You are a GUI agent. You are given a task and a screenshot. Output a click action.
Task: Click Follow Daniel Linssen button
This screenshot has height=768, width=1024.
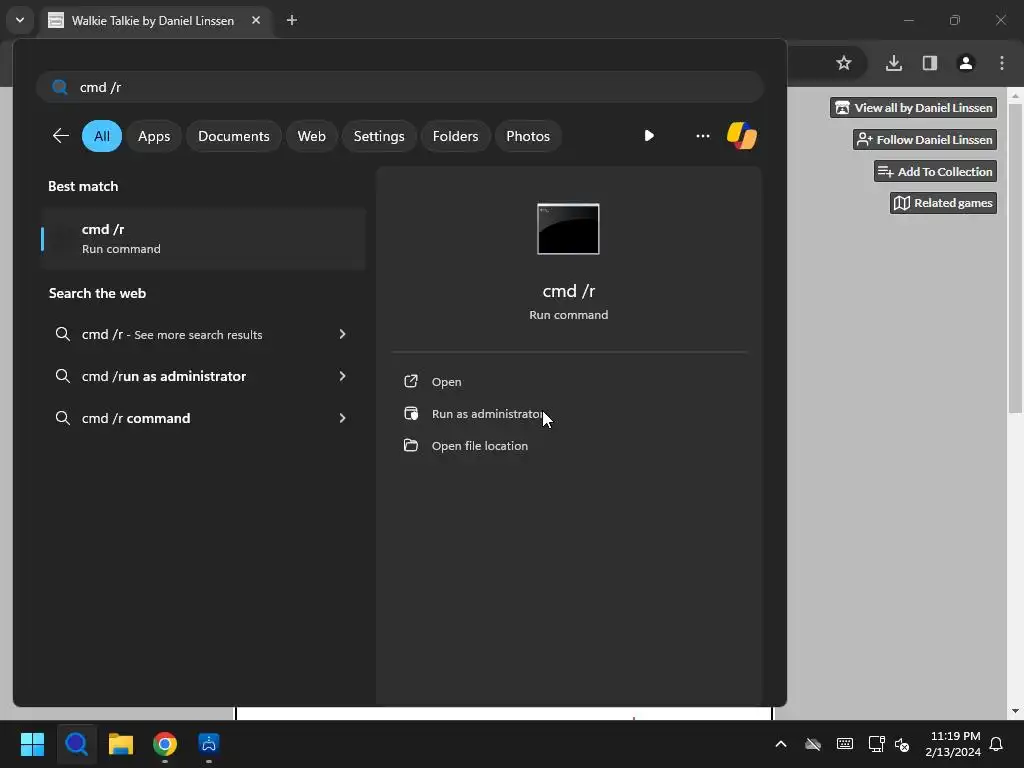pyautogui.click(x=925, y=140)
